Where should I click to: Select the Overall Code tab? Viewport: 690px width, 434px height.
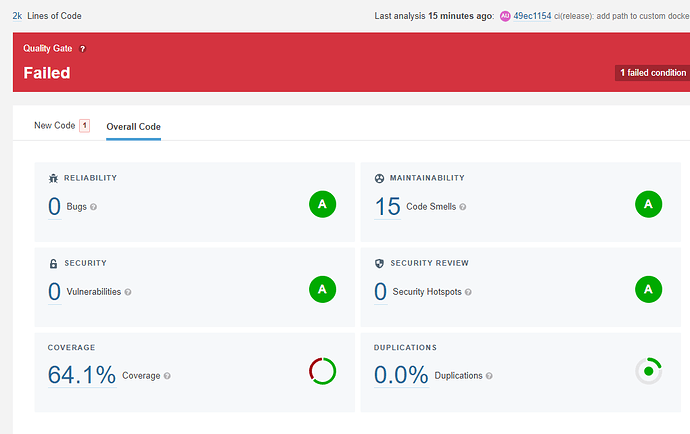pyautogui.click(x=133, y=127)
